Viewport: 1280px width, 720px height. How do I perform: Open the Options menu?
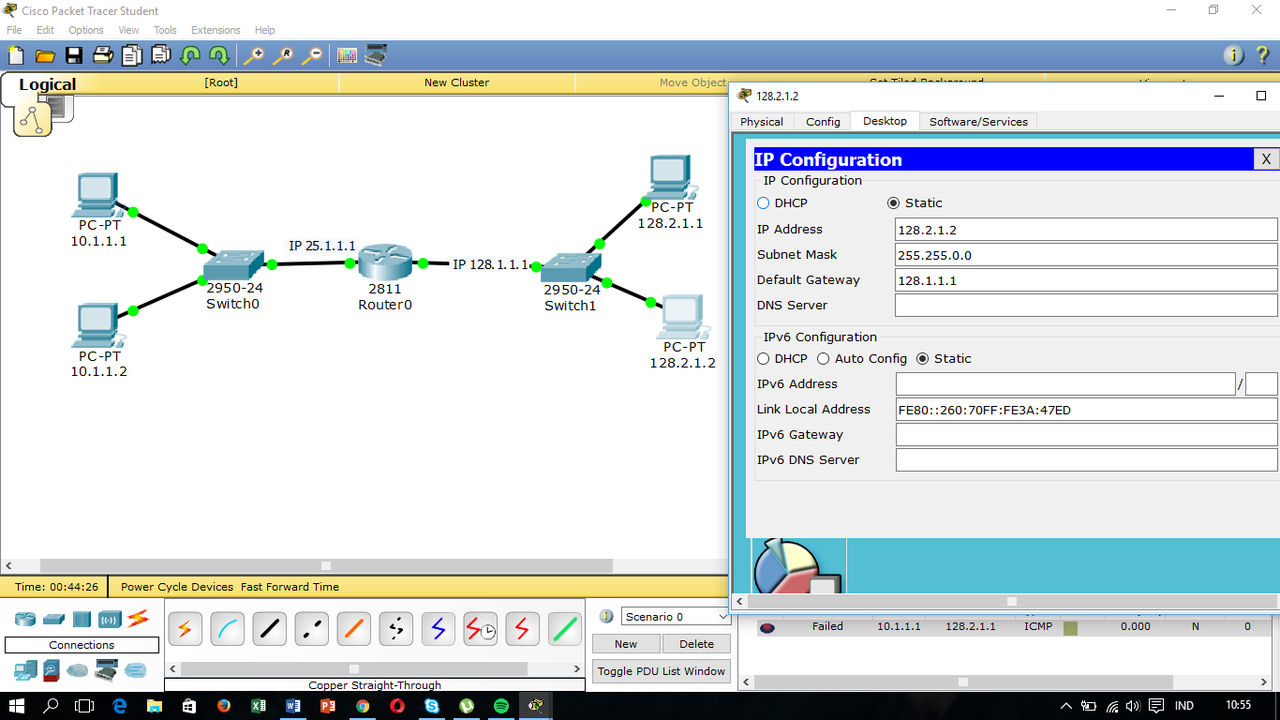tap(86, 30)
